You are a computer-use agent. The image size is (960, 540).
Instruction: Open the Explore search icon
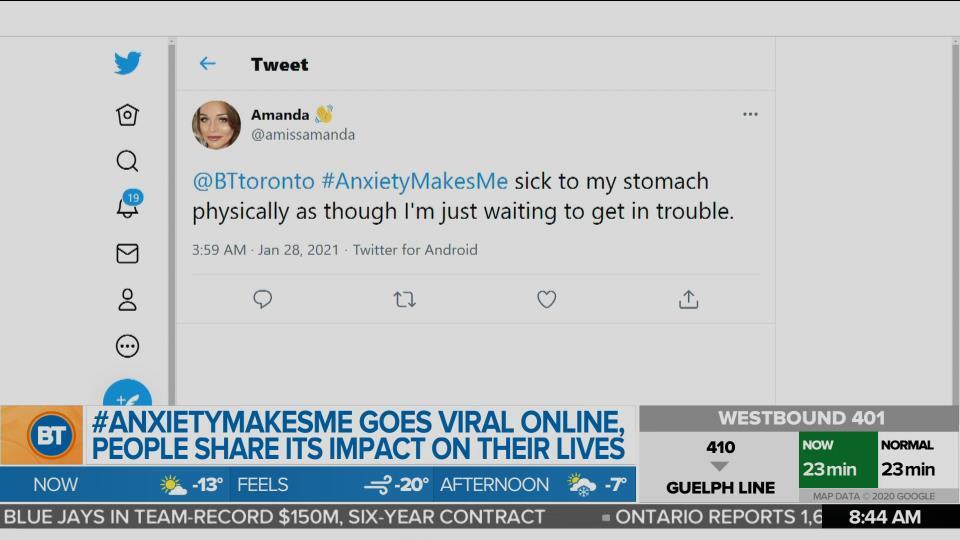(x=127, y=161)
